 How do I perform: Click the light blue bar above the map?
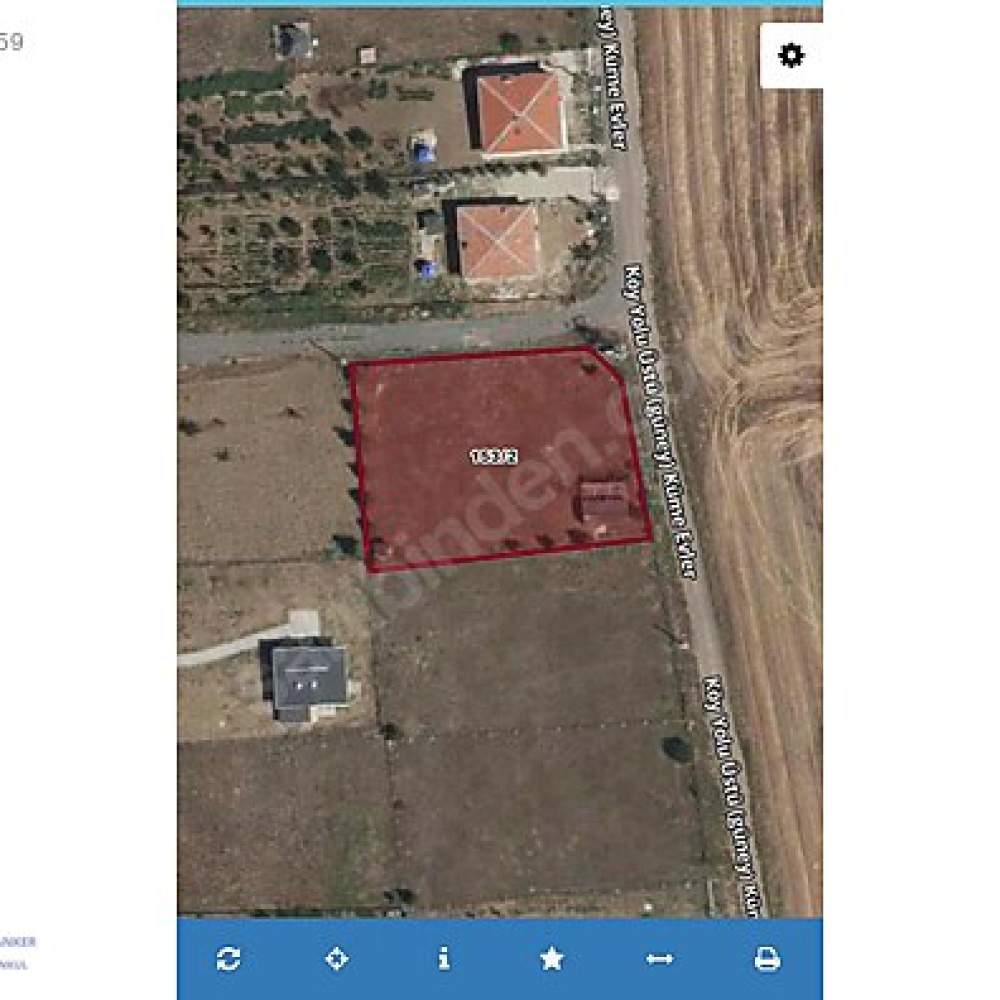500,3
